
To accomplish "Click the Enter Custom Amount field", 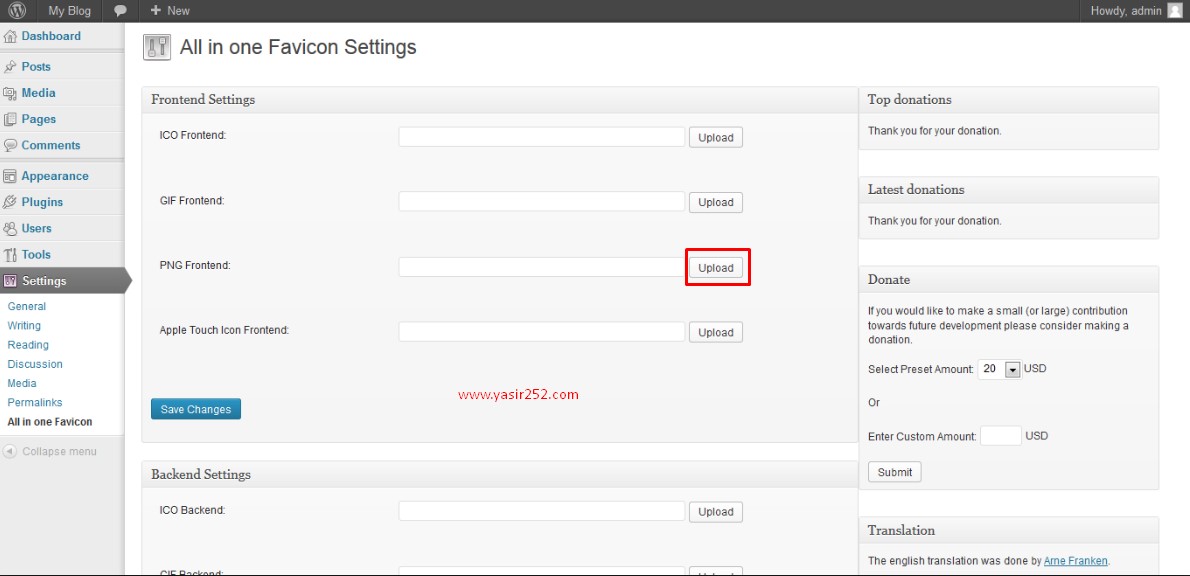I will click(1000, 435).
